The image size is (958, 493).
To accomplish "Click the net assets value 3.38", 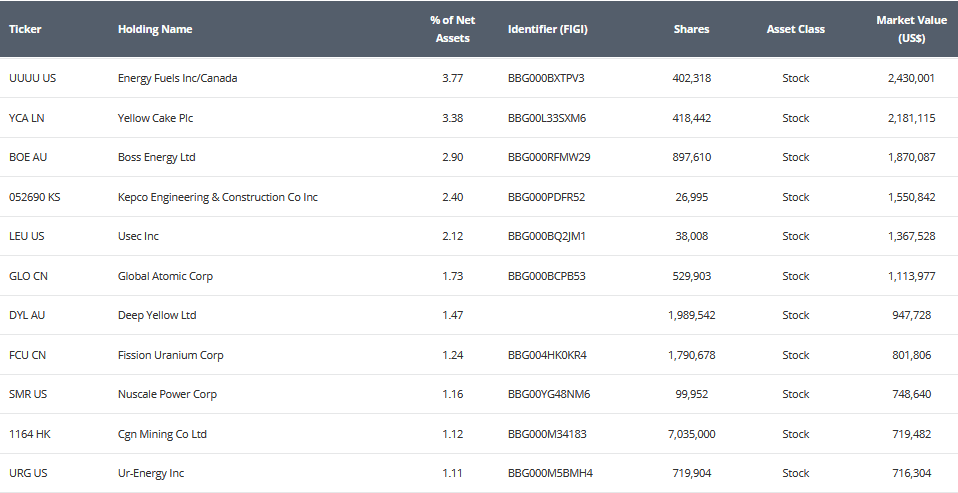I will pos(453,118).
